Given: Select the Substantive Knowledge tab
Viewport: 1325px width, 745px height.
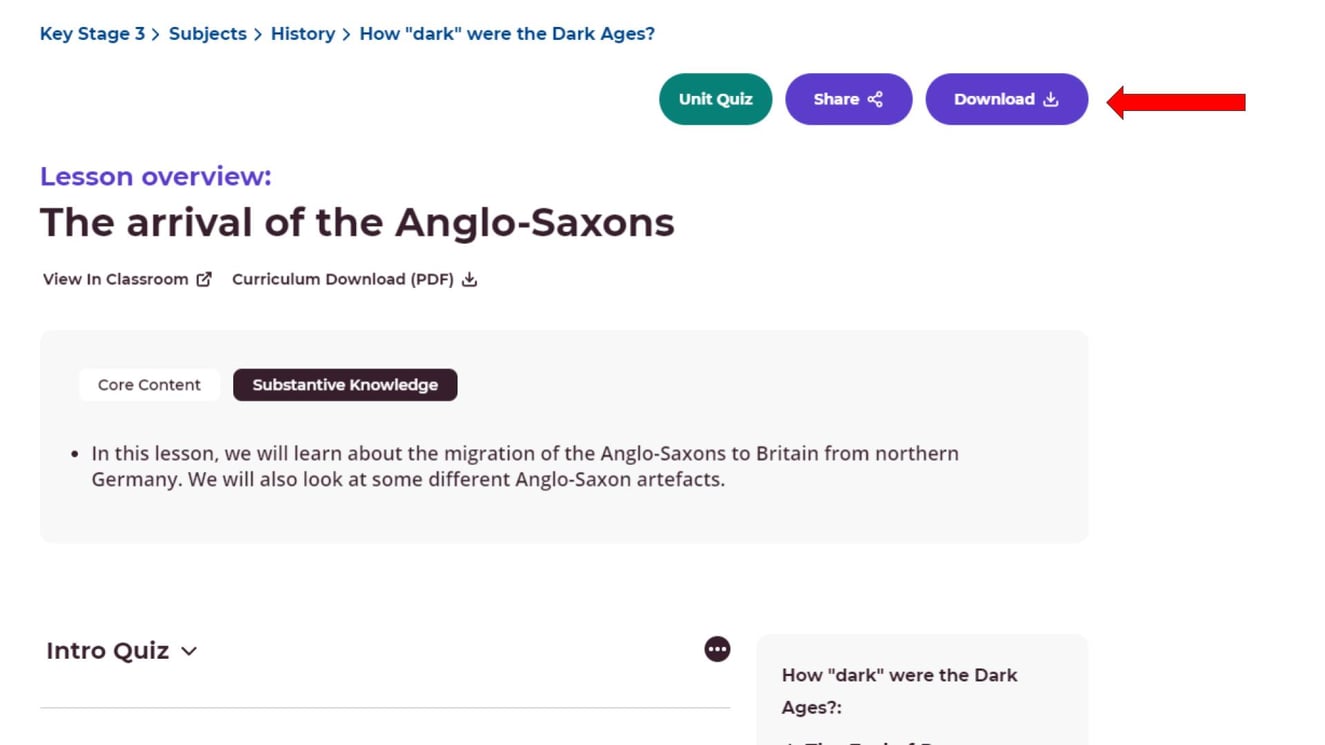Looking at the screenshot, I should (345, 385).
